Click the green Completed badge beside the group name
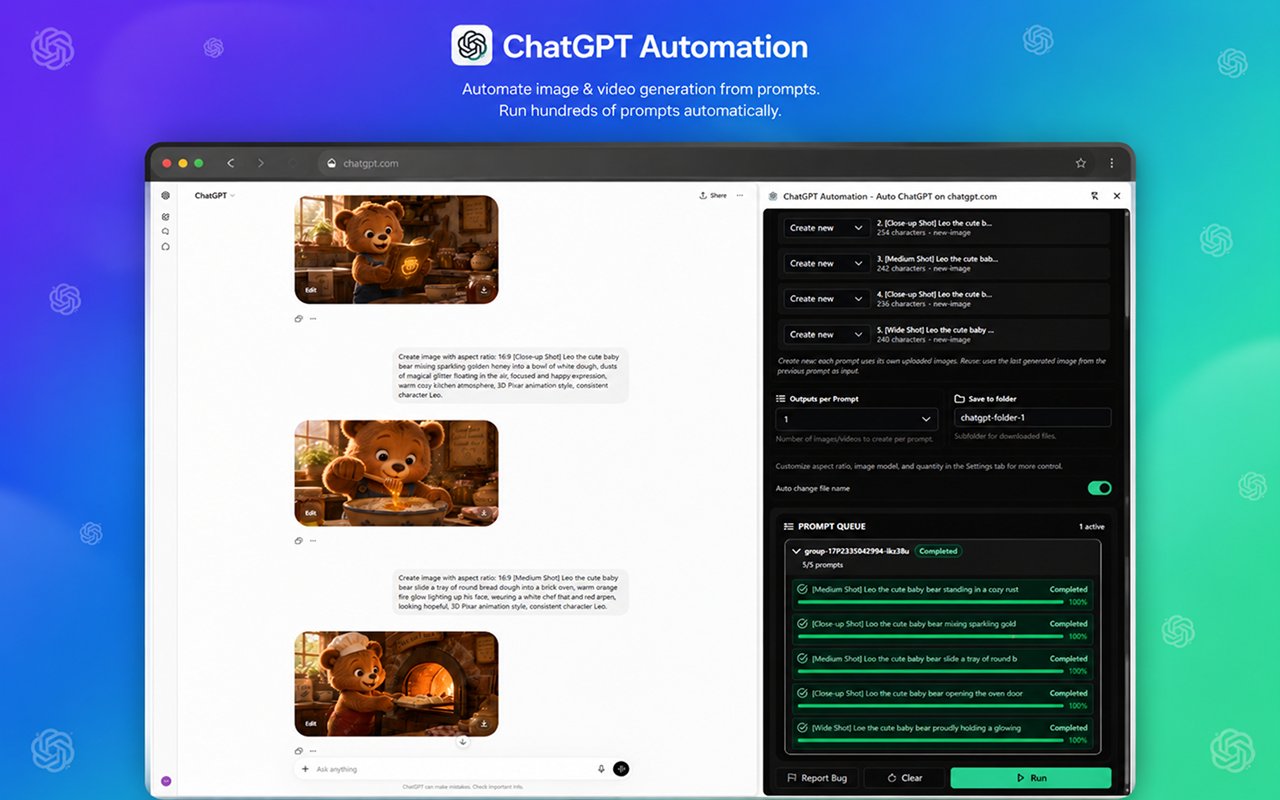The width and height of the screenshot is (1280, 800). tap(938, 551)
